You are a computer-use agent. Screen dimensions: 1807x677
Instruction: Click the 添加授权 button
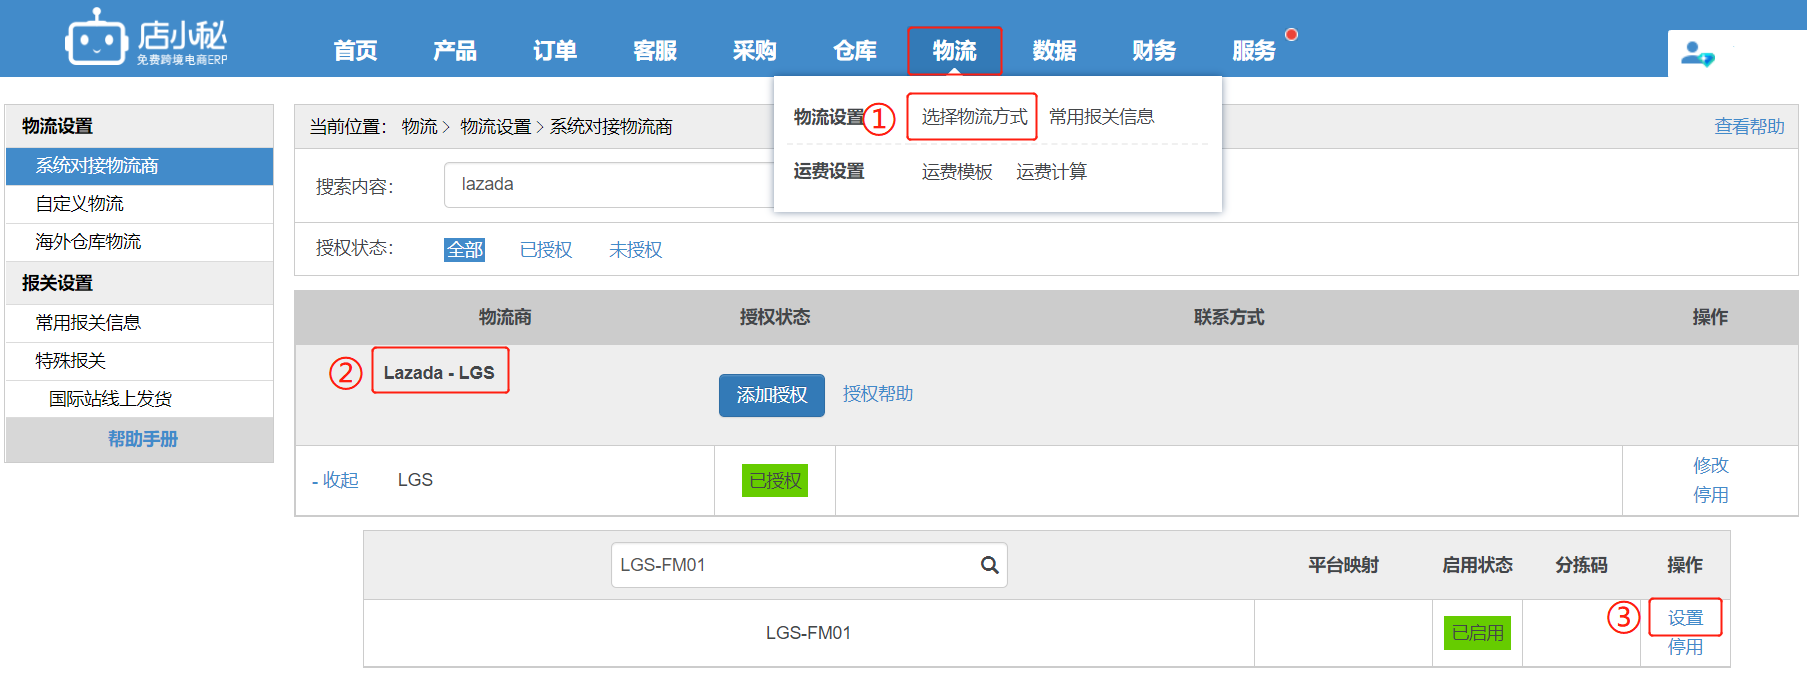772,395
